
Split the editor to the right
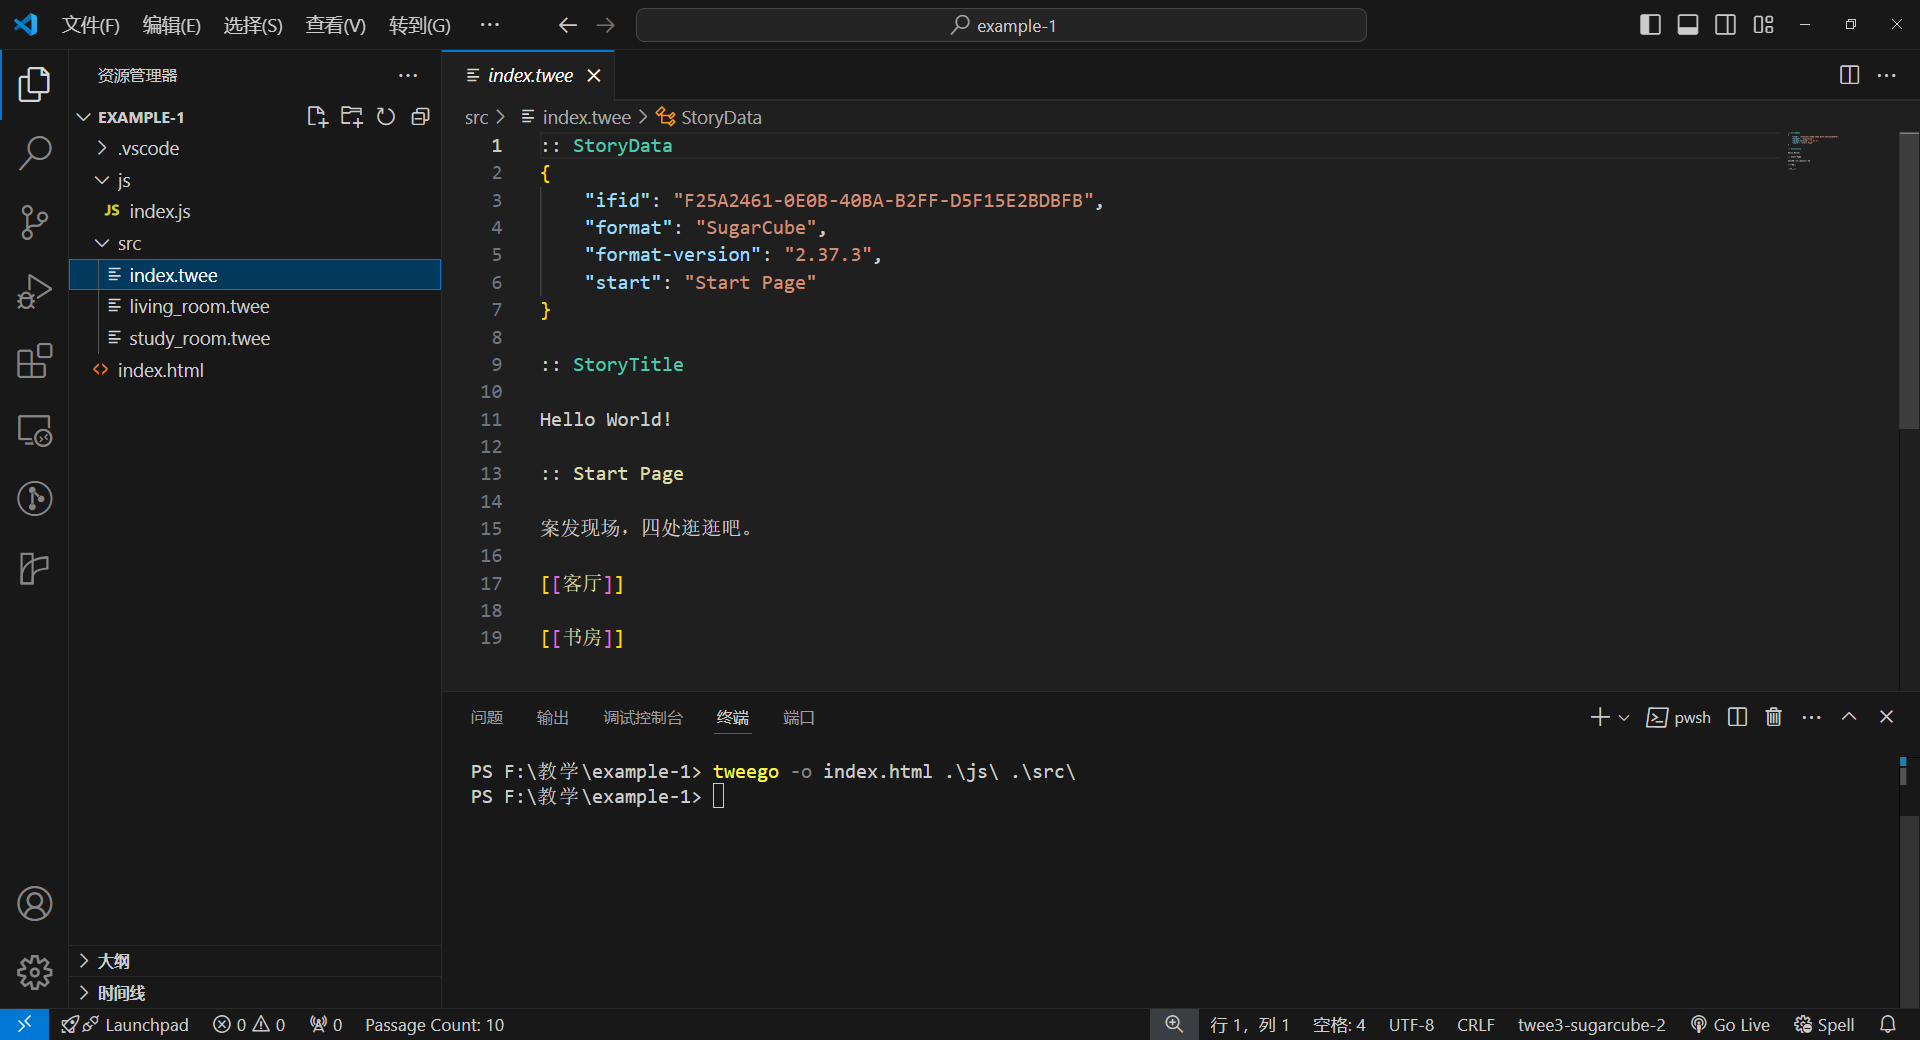pos(1849,75)
